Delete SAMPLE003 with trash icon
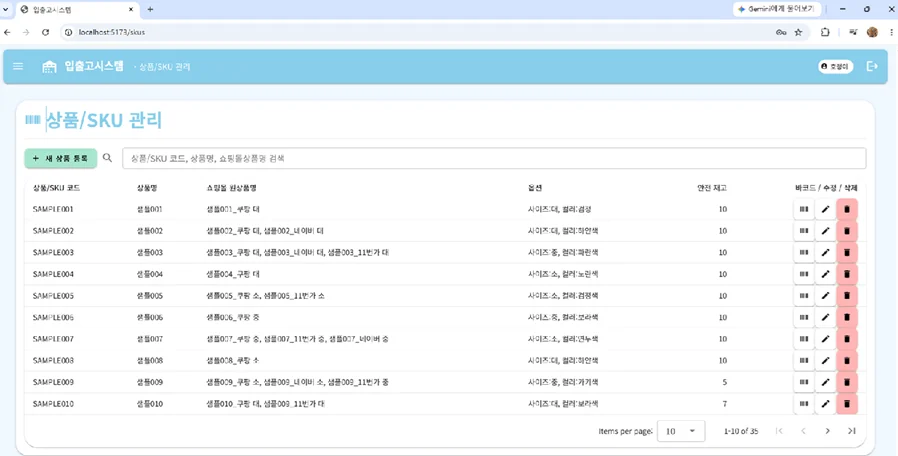Viewport: 898px width, 456px height. 847,253
